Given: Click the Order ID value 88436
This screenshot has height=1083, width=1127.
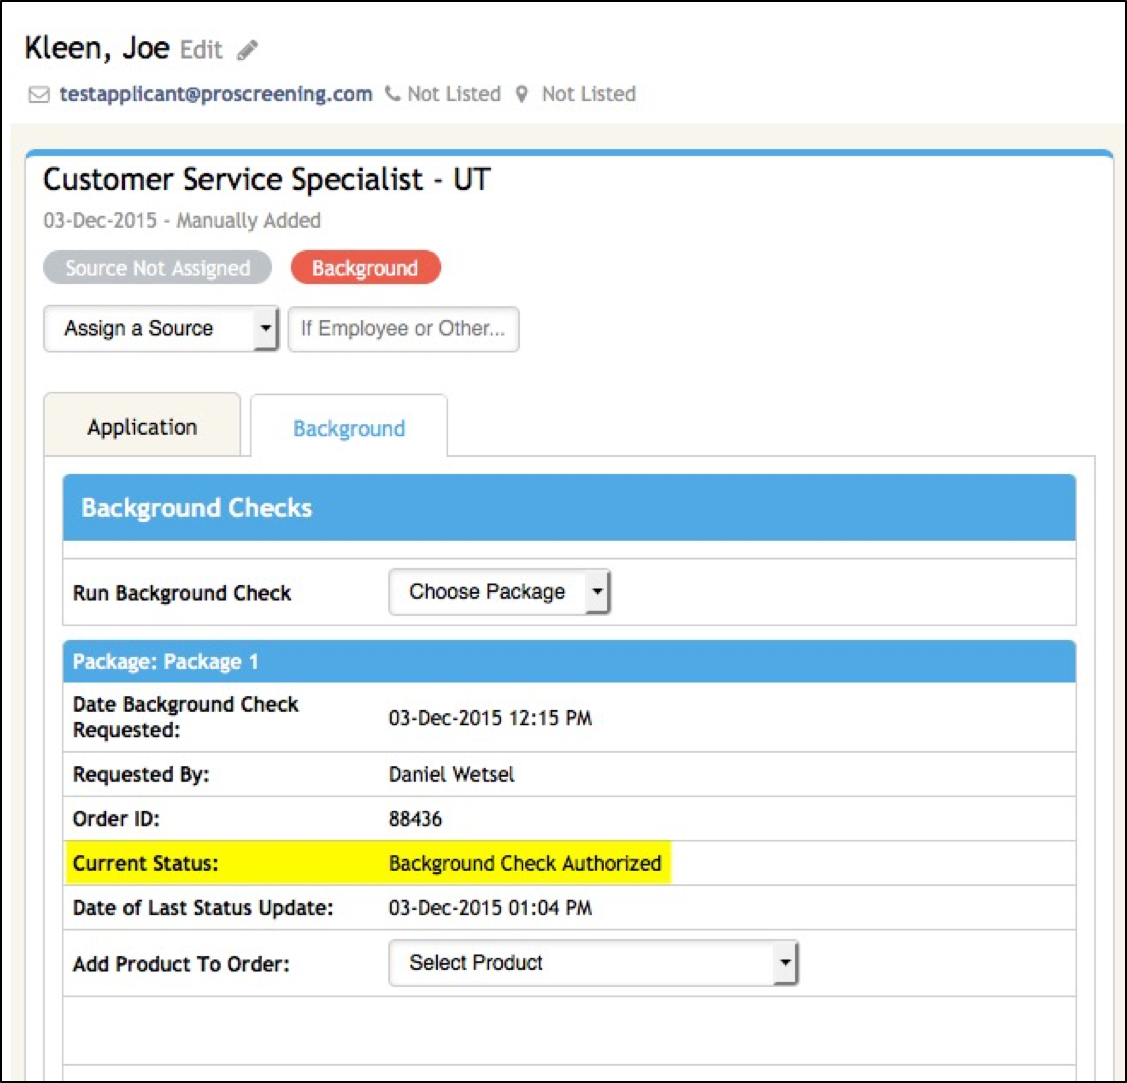Looking at the screenshot, I should coord(415,819).
